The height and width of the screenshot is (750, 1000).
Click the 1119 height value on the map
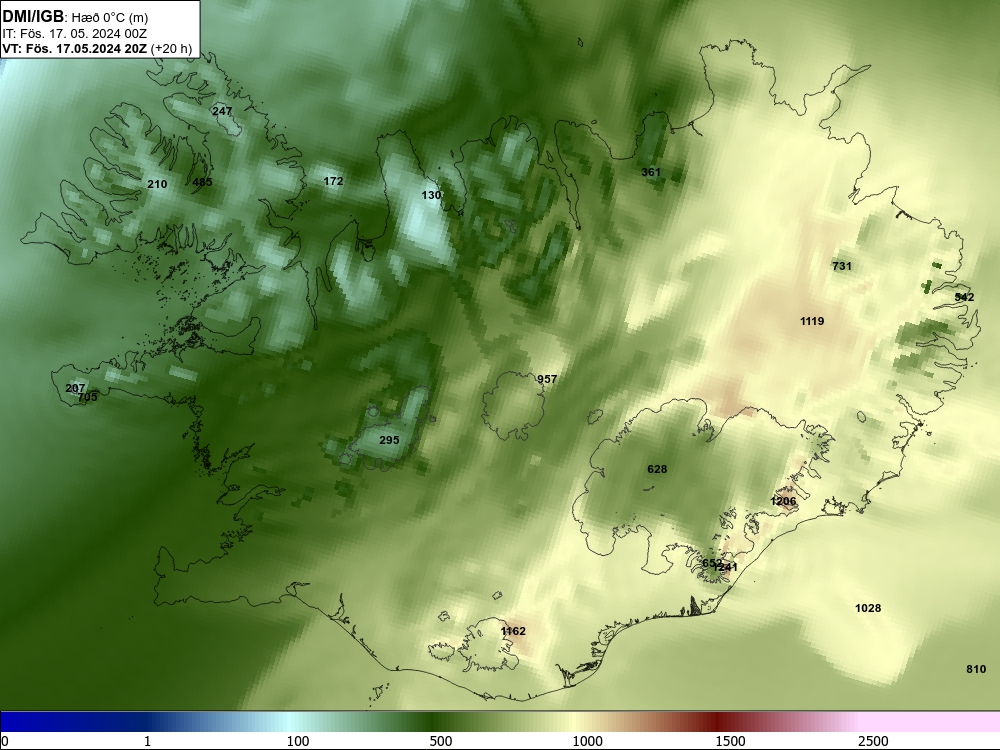click(x=812, y=321)
